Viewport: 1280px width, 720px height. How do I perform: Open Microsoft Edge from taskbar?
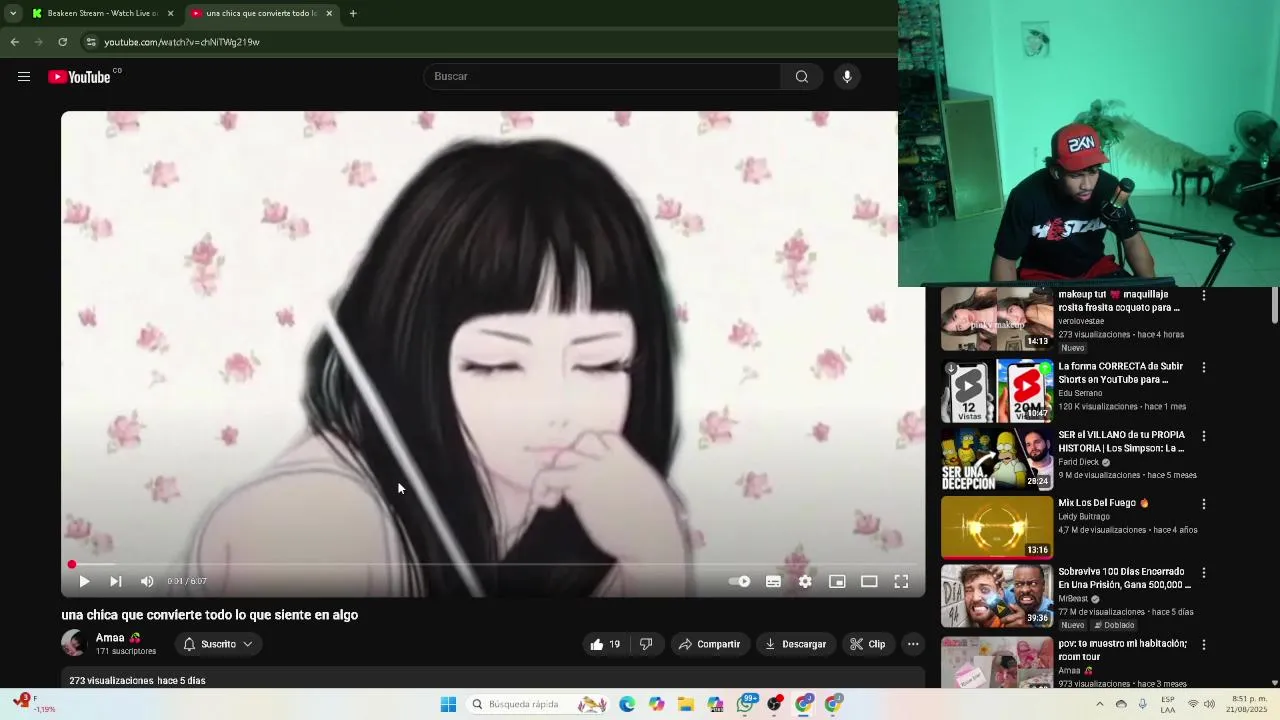click(627, 704)
